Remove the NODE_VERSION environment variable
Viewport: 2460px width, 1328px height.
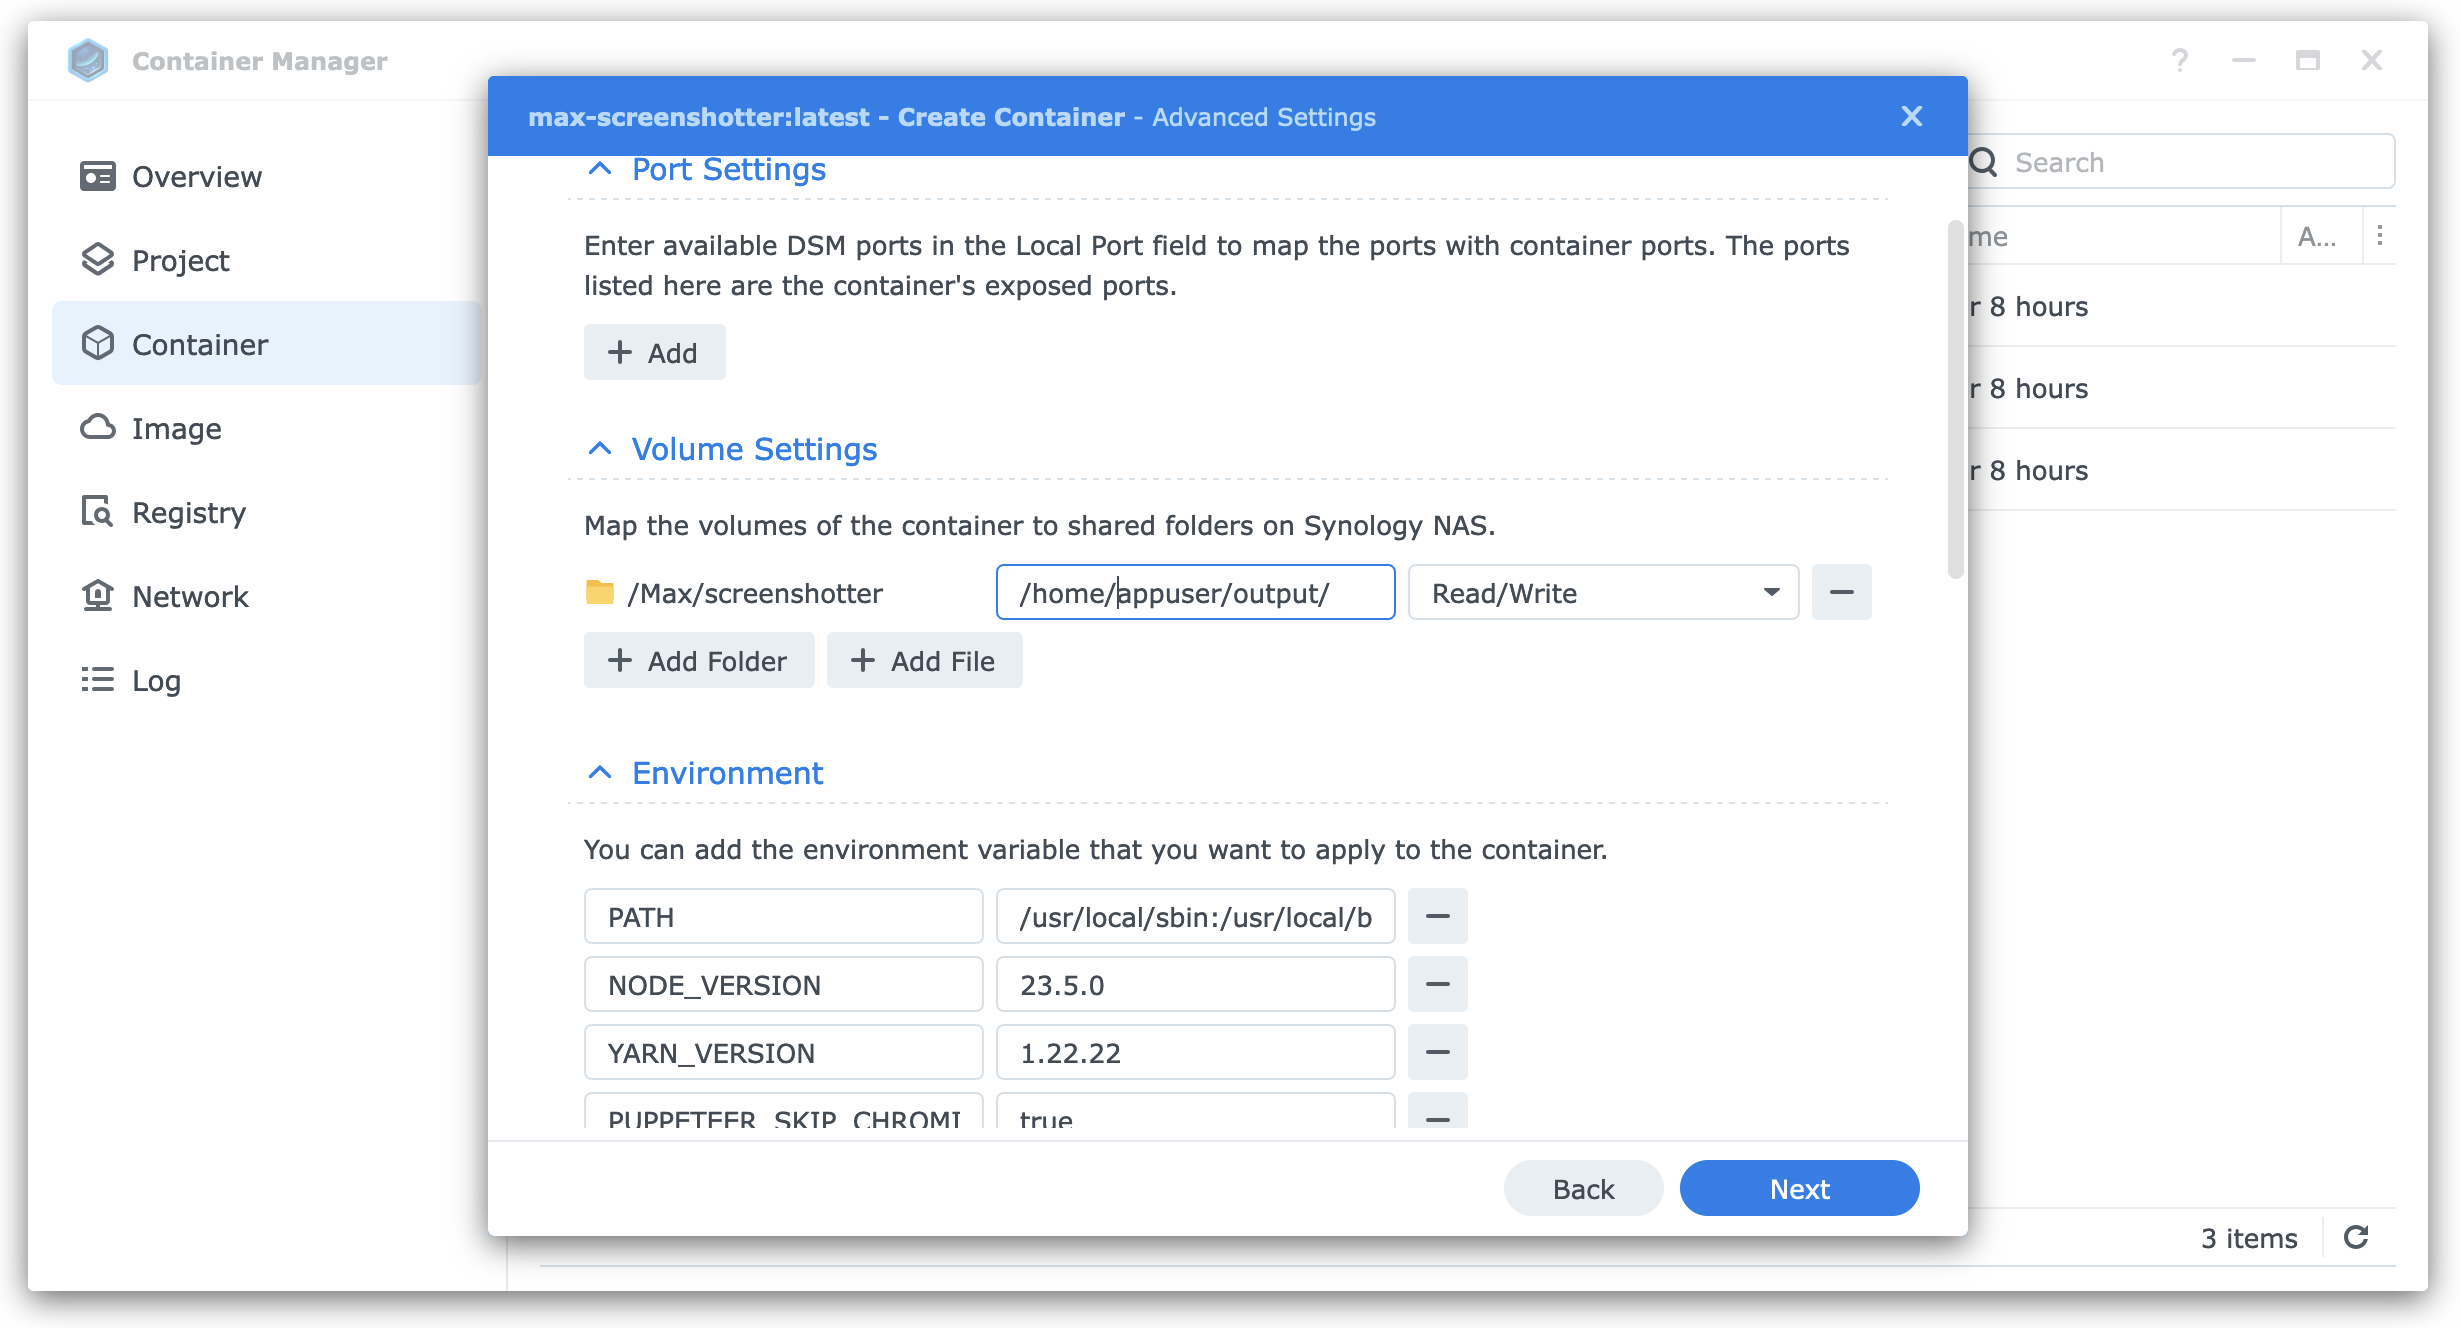click(x=1437, y=984)
